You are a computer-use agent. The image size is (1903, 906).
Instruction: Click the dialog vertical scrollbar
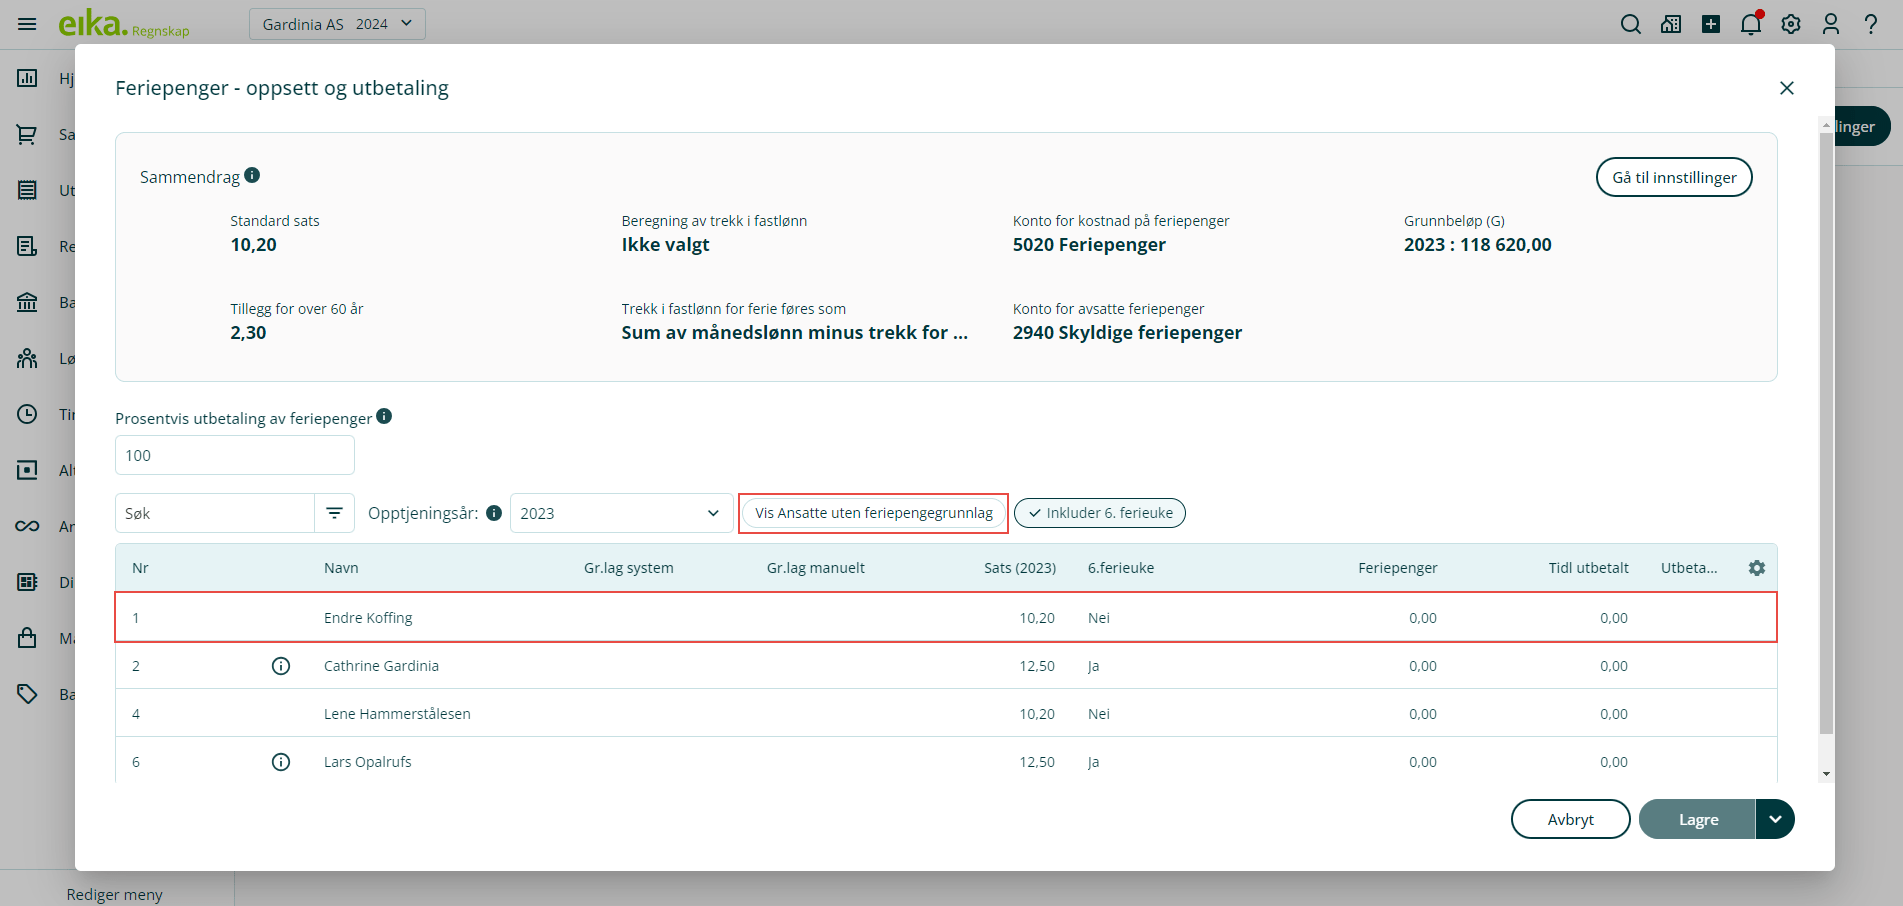click(1826, 430)
